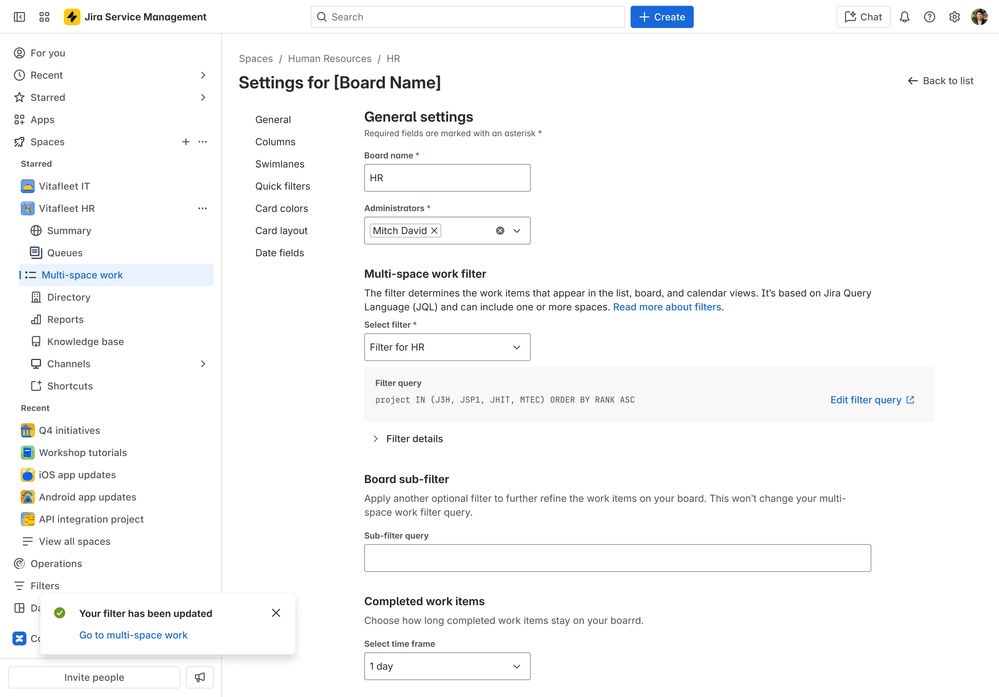The height and width of the screenshot is (697, 999).
Task: Click the Jira Service Management logo
Action: [x=135, y=17]
